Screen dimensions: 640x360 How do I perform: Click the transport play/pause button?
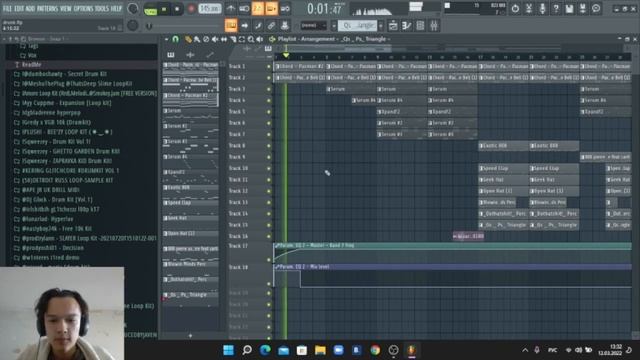pos(164,9)
